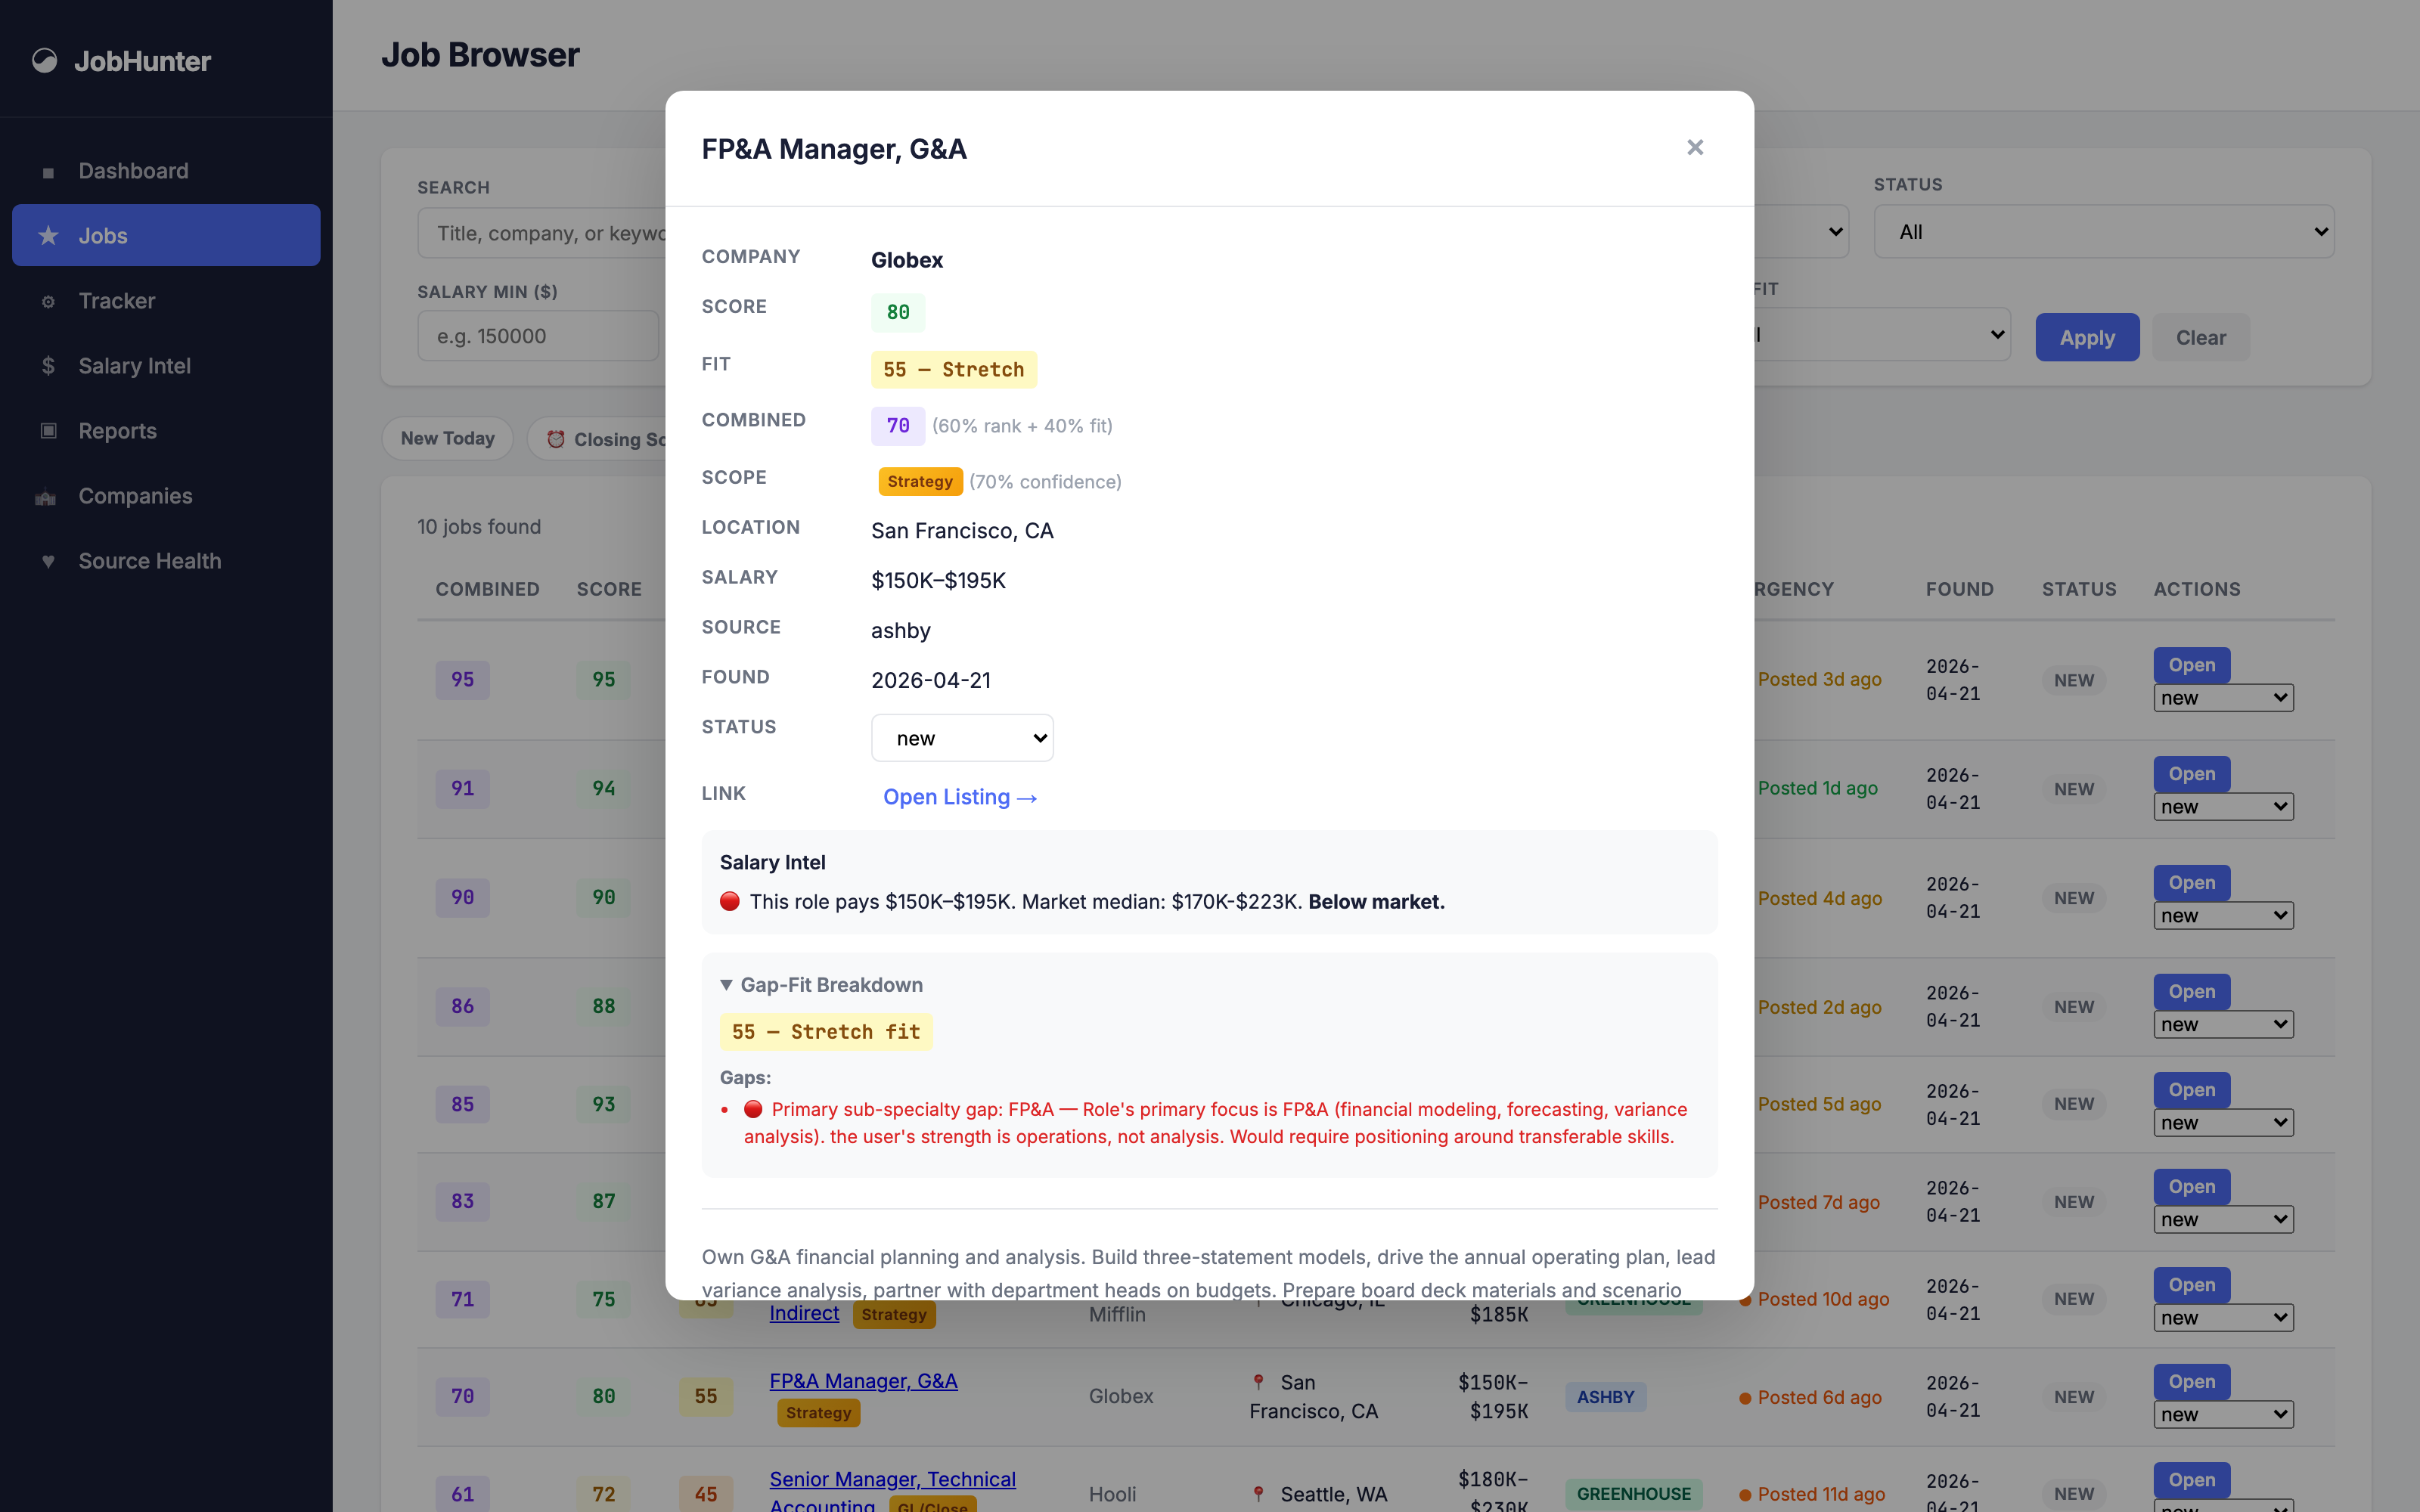Click the Open Listing link

[x=960, y=797]
